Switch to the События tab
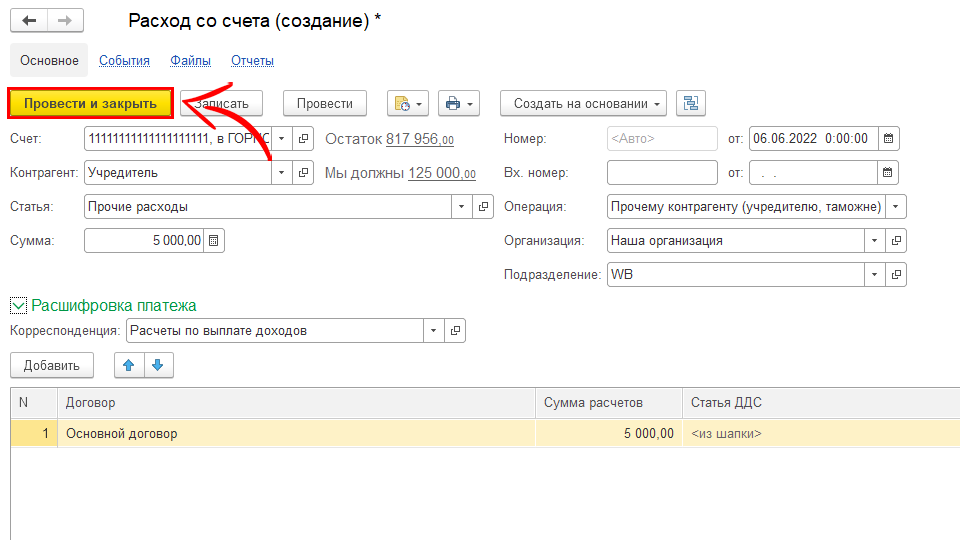 tap(124, 61)
